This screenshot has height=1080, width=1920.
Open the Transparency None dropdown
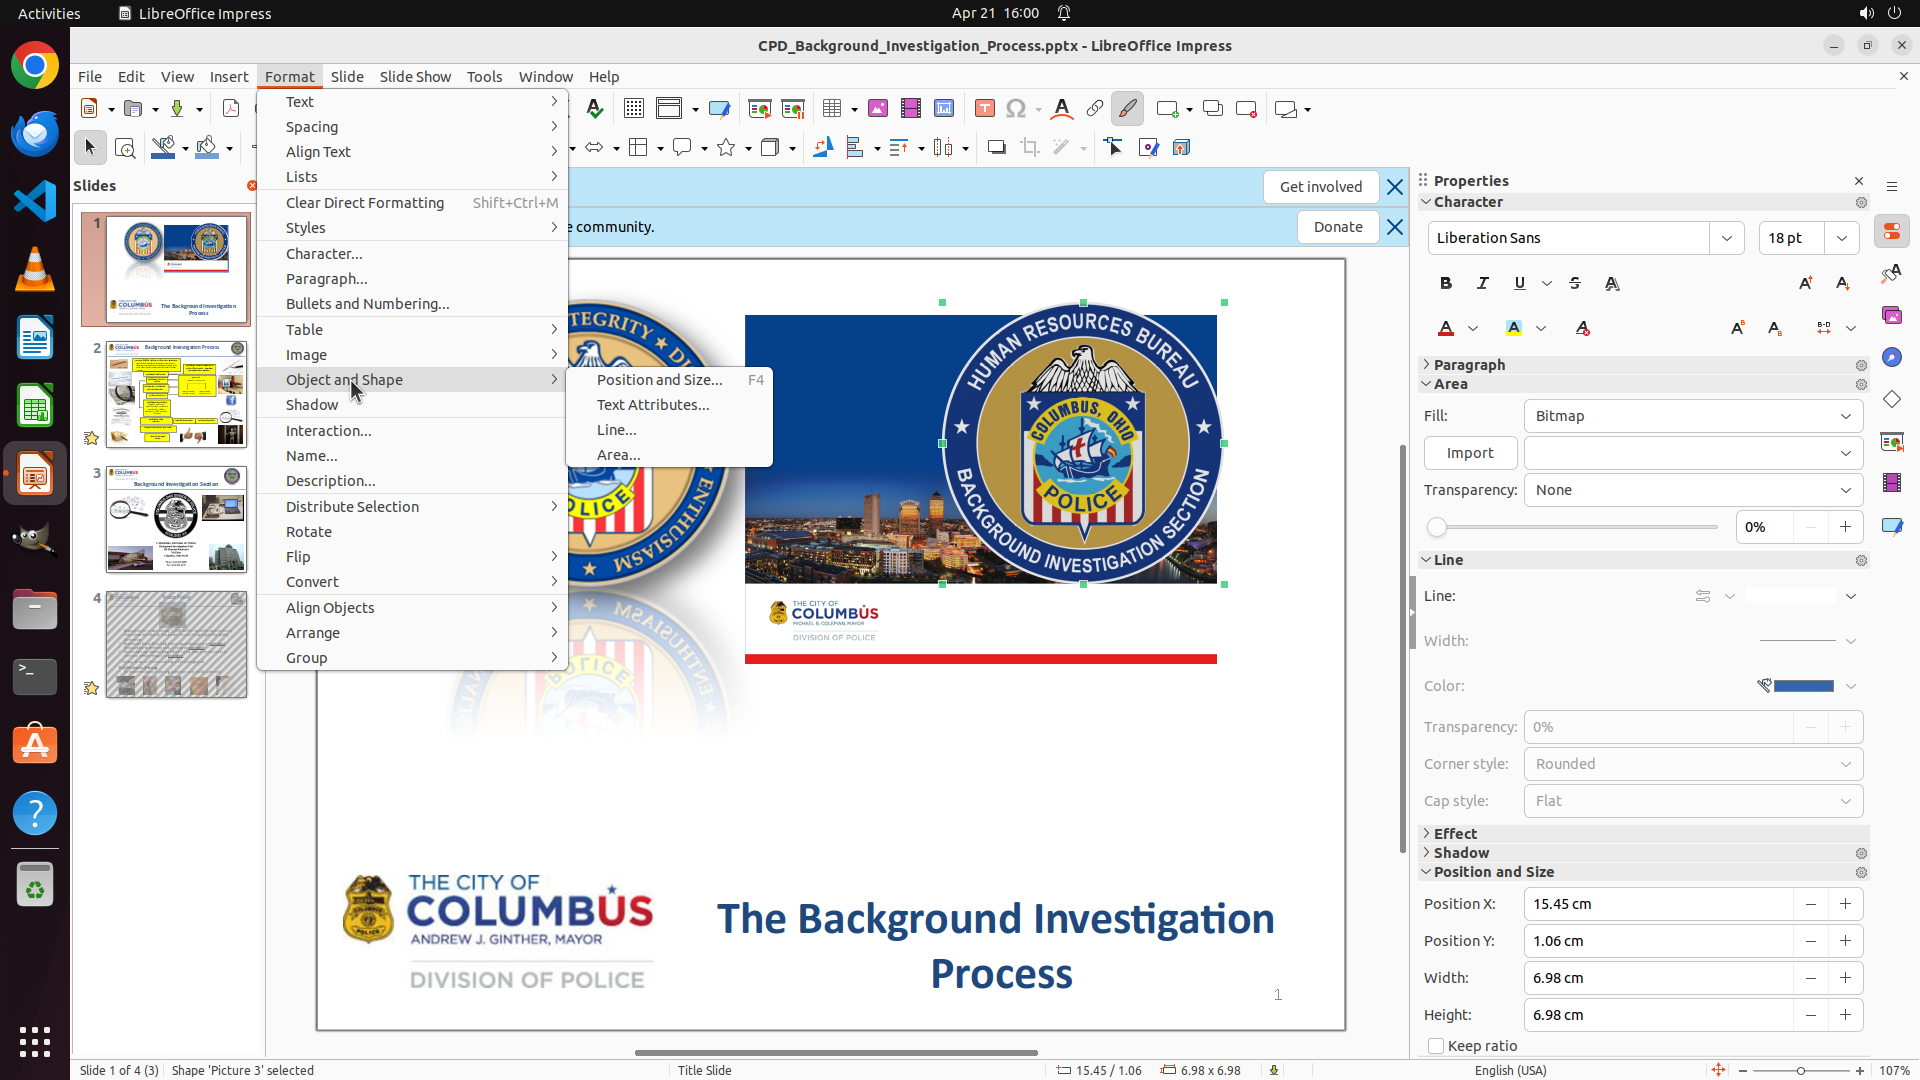1693,490
